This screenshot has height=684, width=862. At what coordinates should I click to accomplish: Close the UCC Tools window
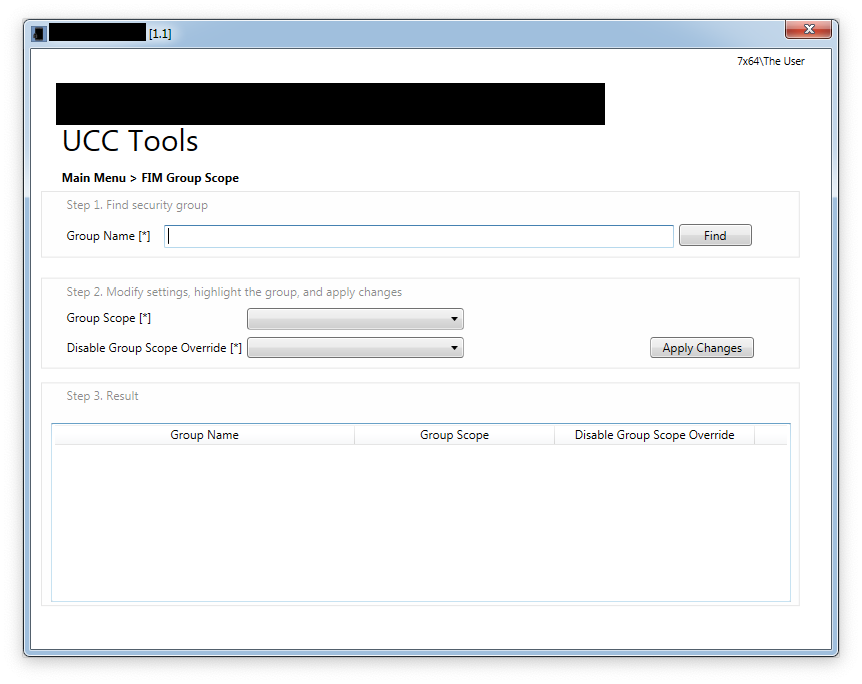coord(808,30)
